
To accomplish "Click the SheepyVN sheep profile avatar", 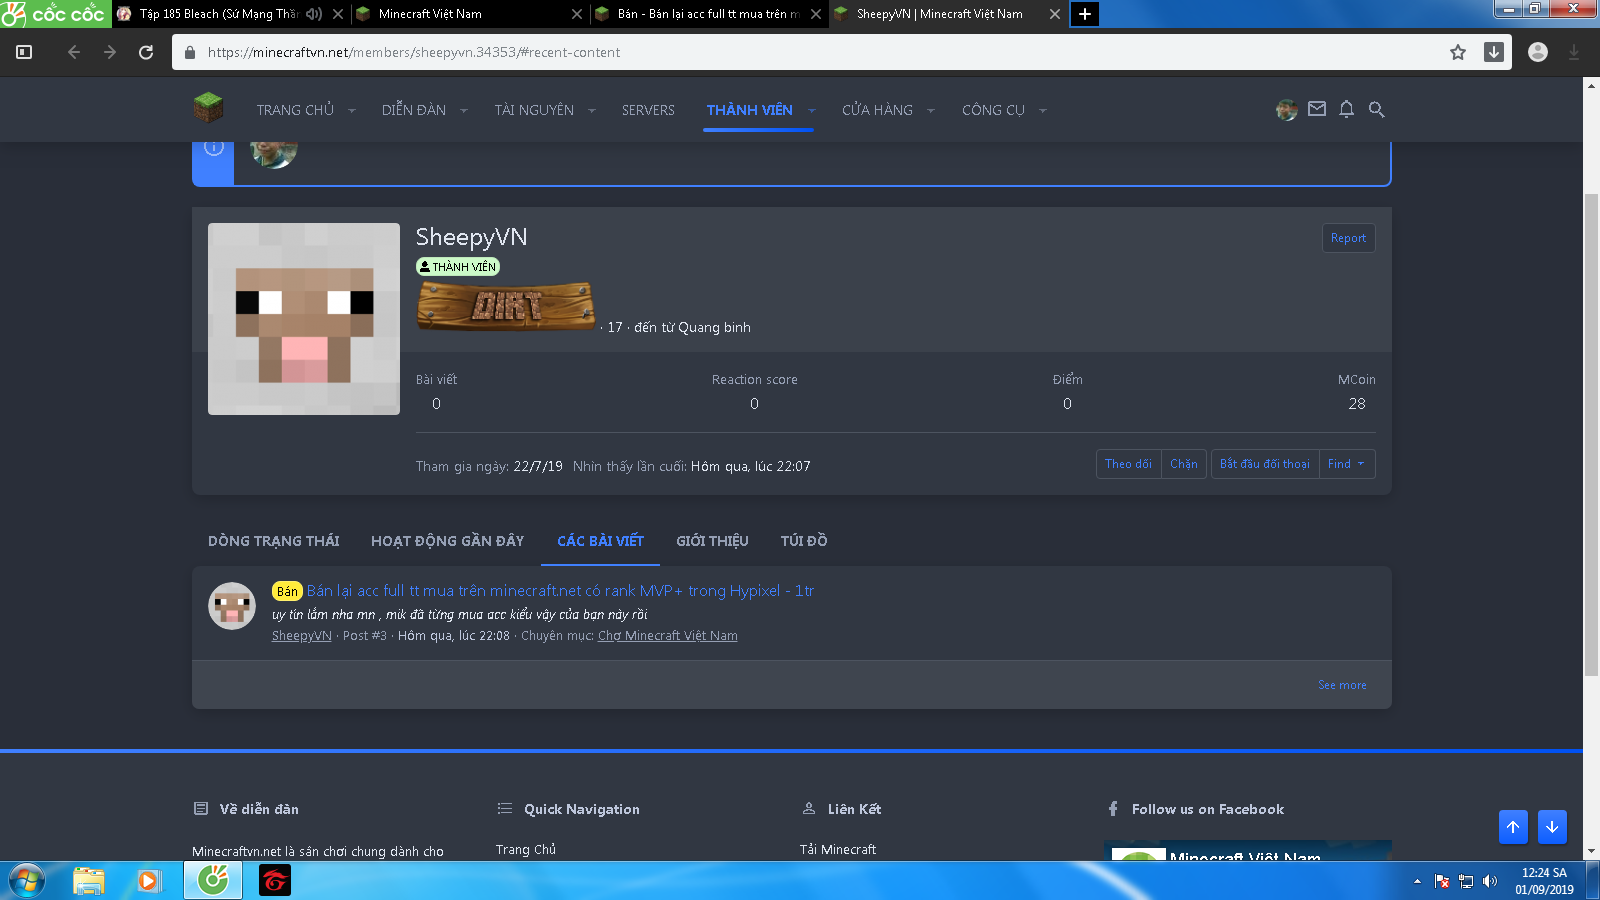I will 304,319.
